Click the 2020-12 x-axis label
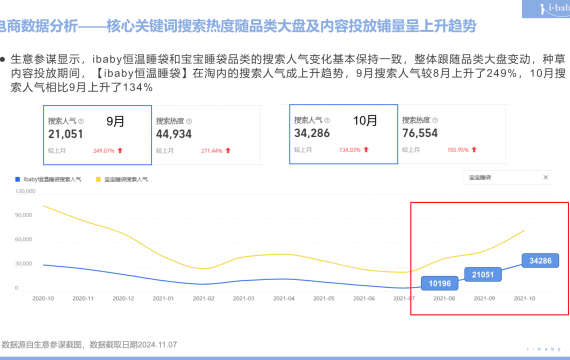 (x=123, y=299)
